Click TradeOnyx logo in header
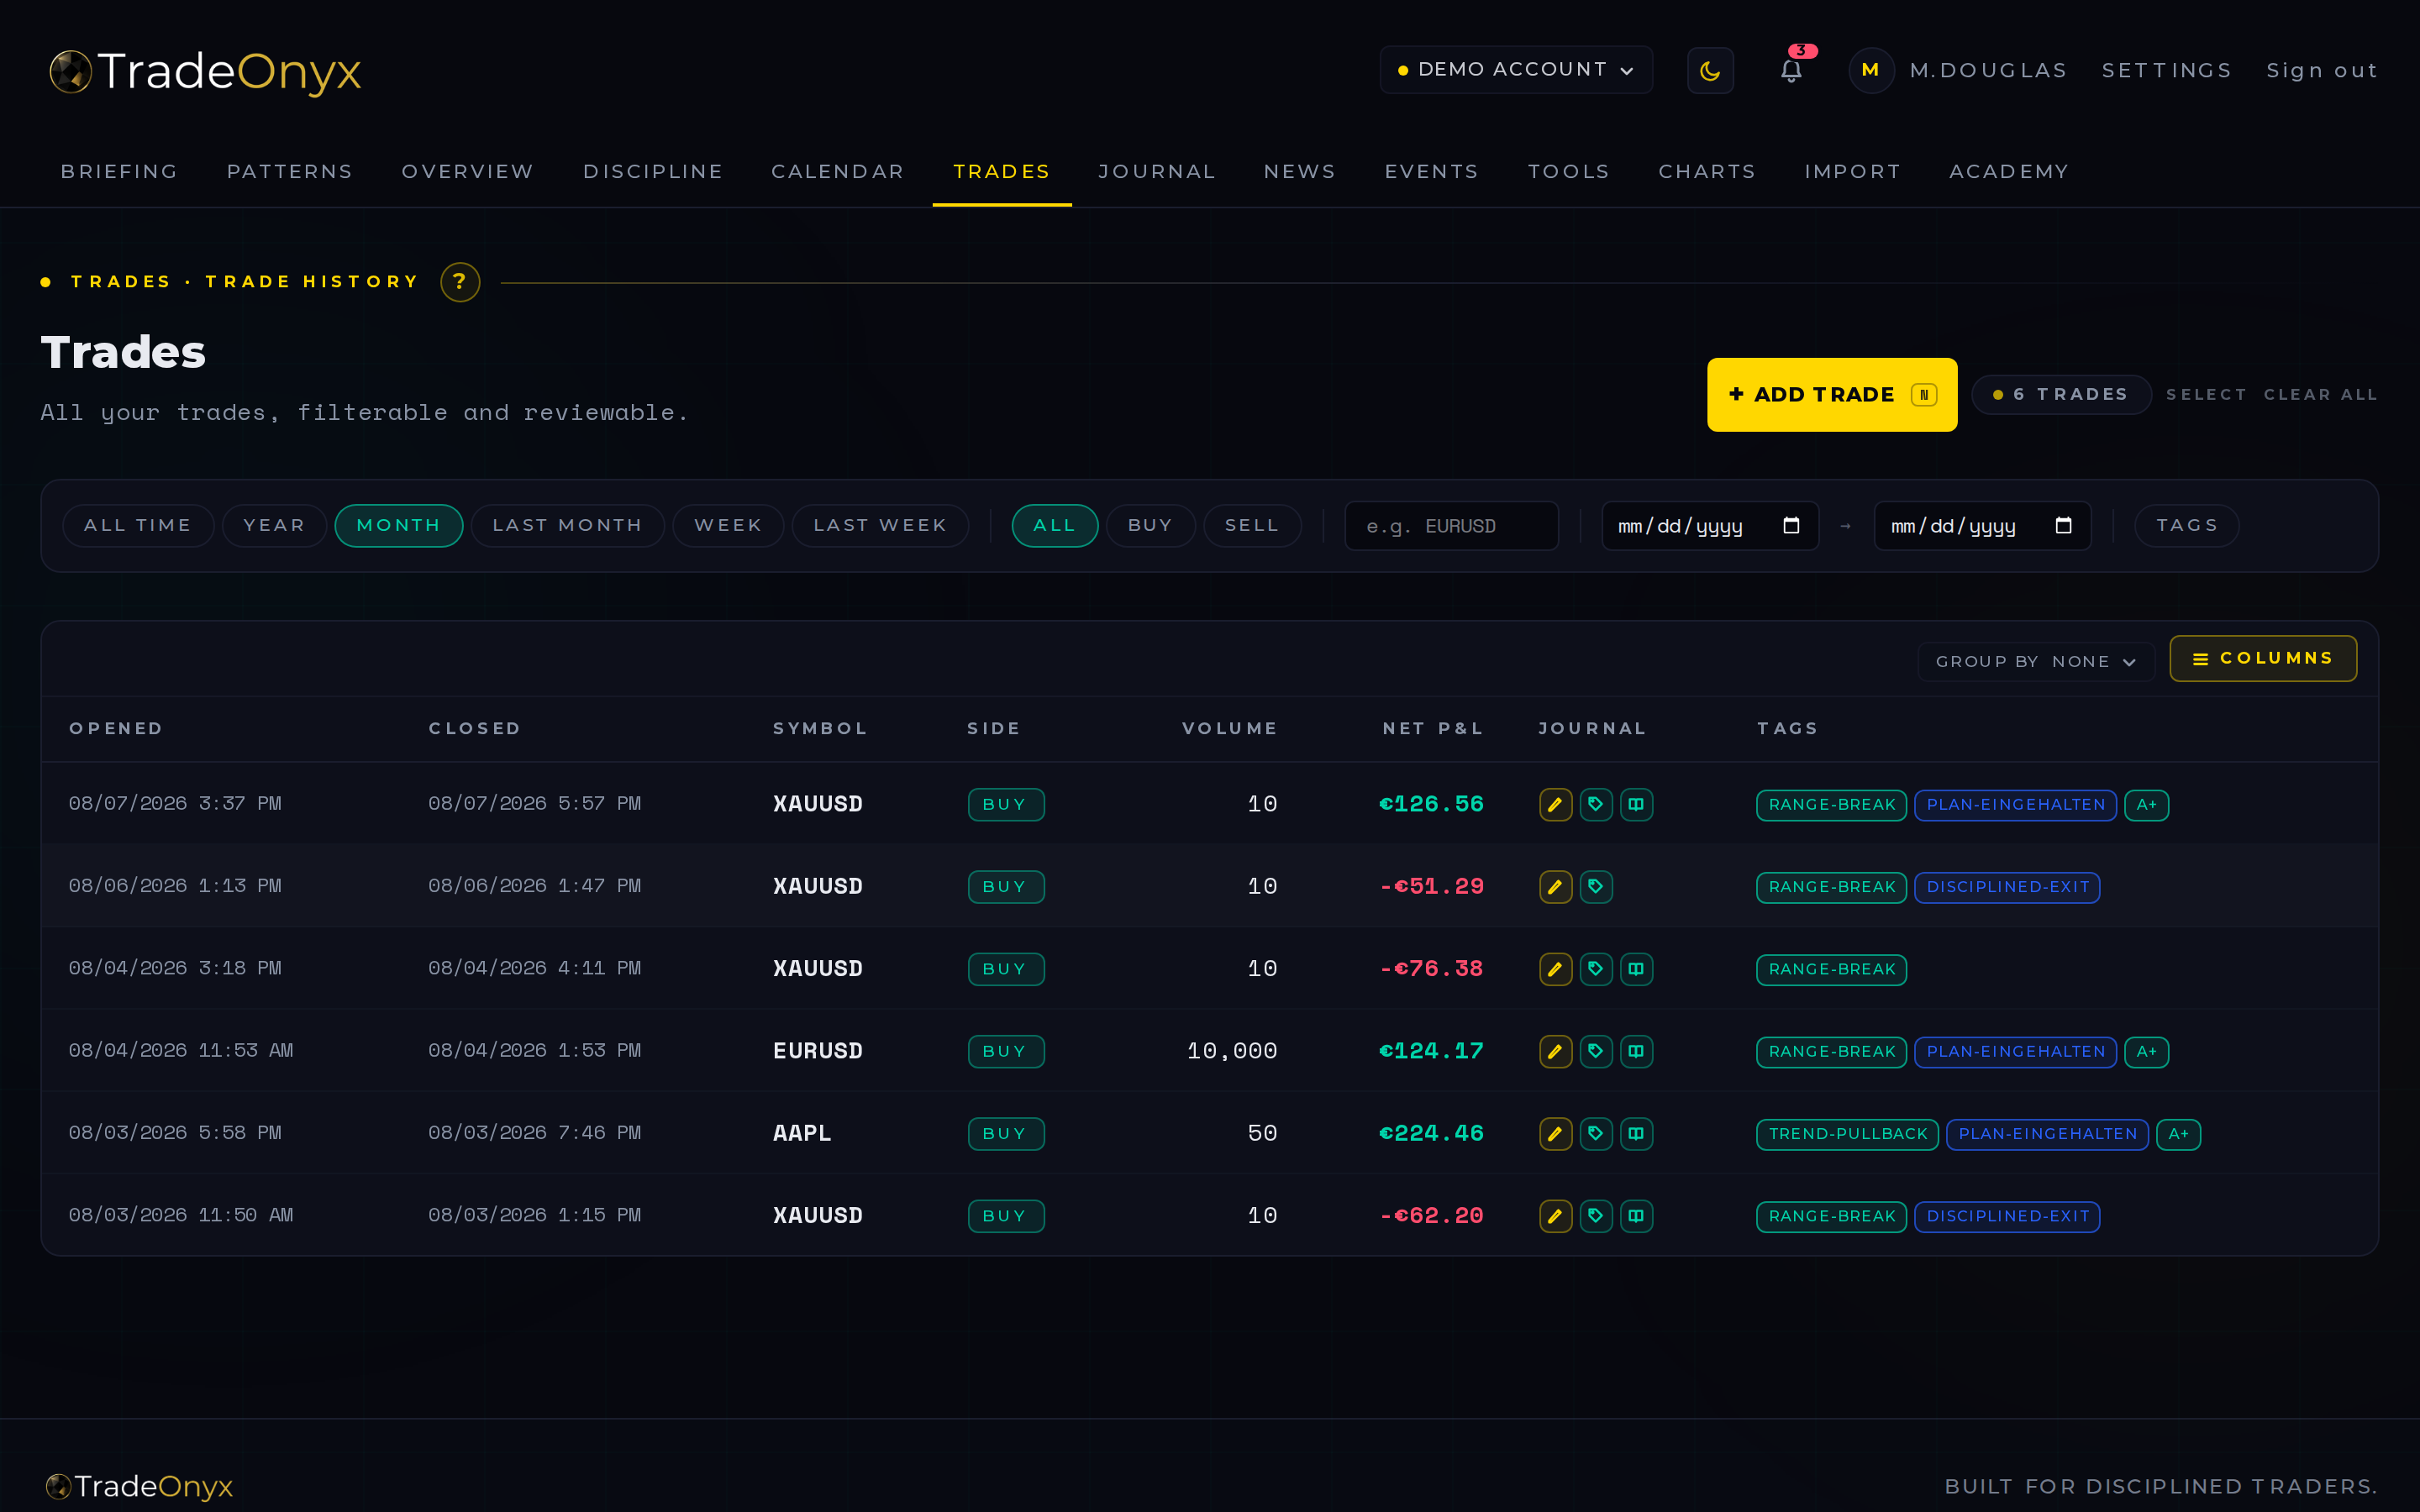The width and height of the screenshot is (2420, 1512). click(206, 71)
